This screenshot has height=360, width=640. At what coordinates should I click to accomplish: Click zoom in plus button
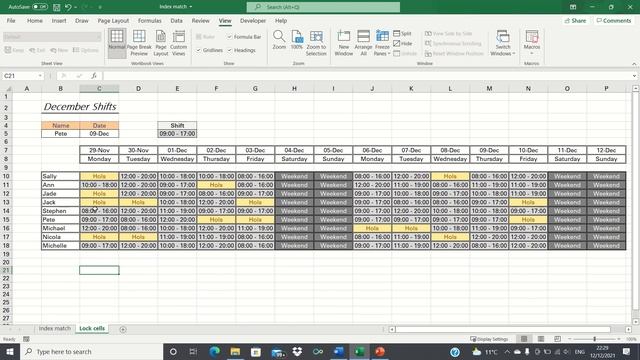click(x=619, y=339)
